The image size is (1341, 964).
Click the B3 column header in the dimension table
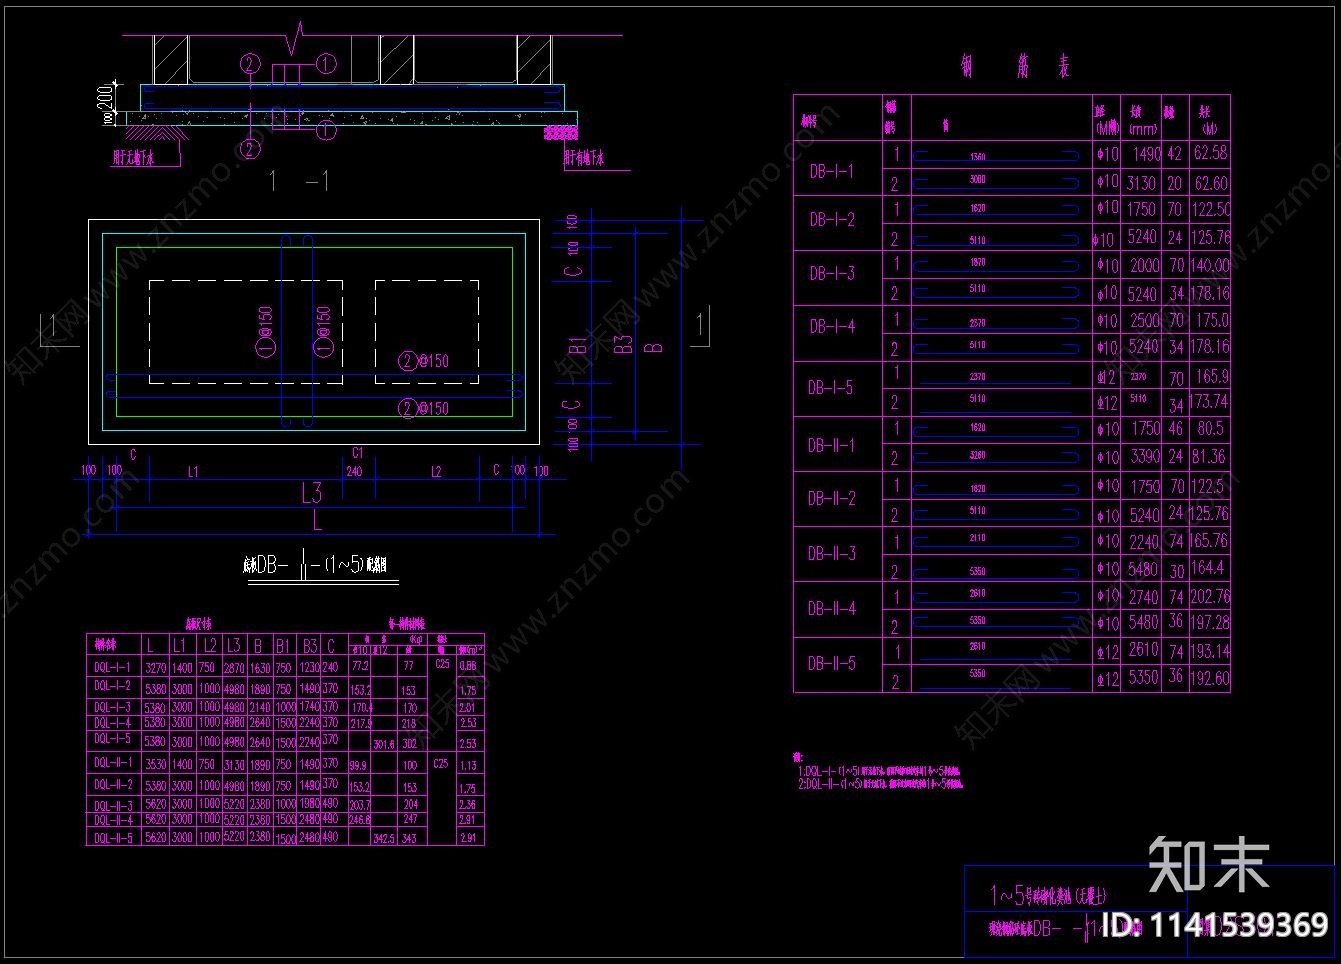[x=310, y=646]
